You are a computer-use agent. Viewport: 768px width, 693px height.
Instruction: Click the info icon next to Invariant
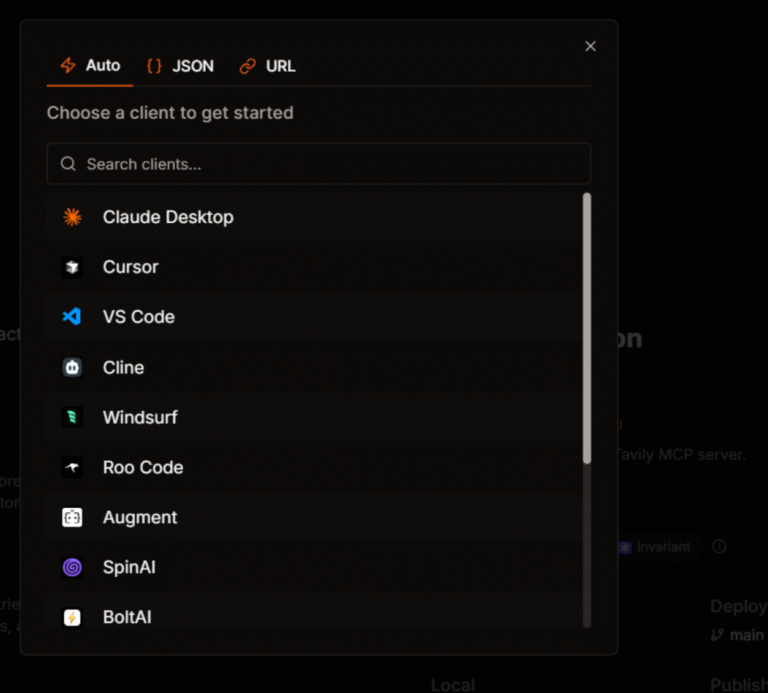[x=719, y=546]
